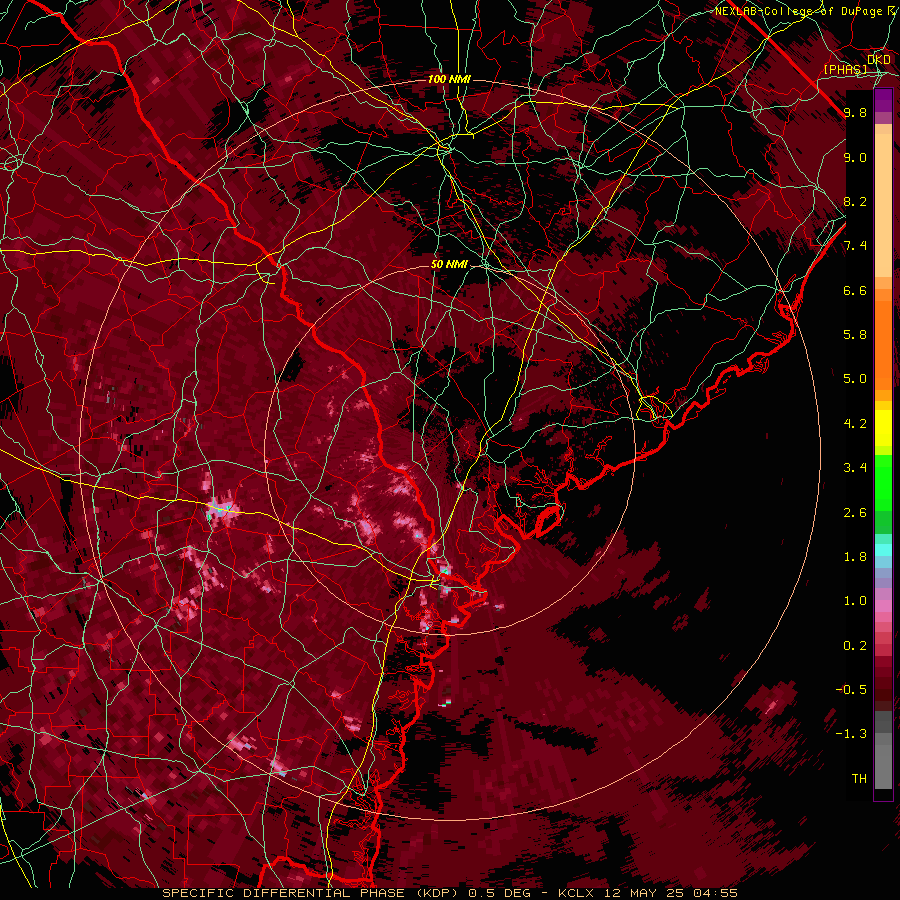Pick the bright green segment of the color bar
The height and width of the screenshot is (900, 900).
pos(883,485)
